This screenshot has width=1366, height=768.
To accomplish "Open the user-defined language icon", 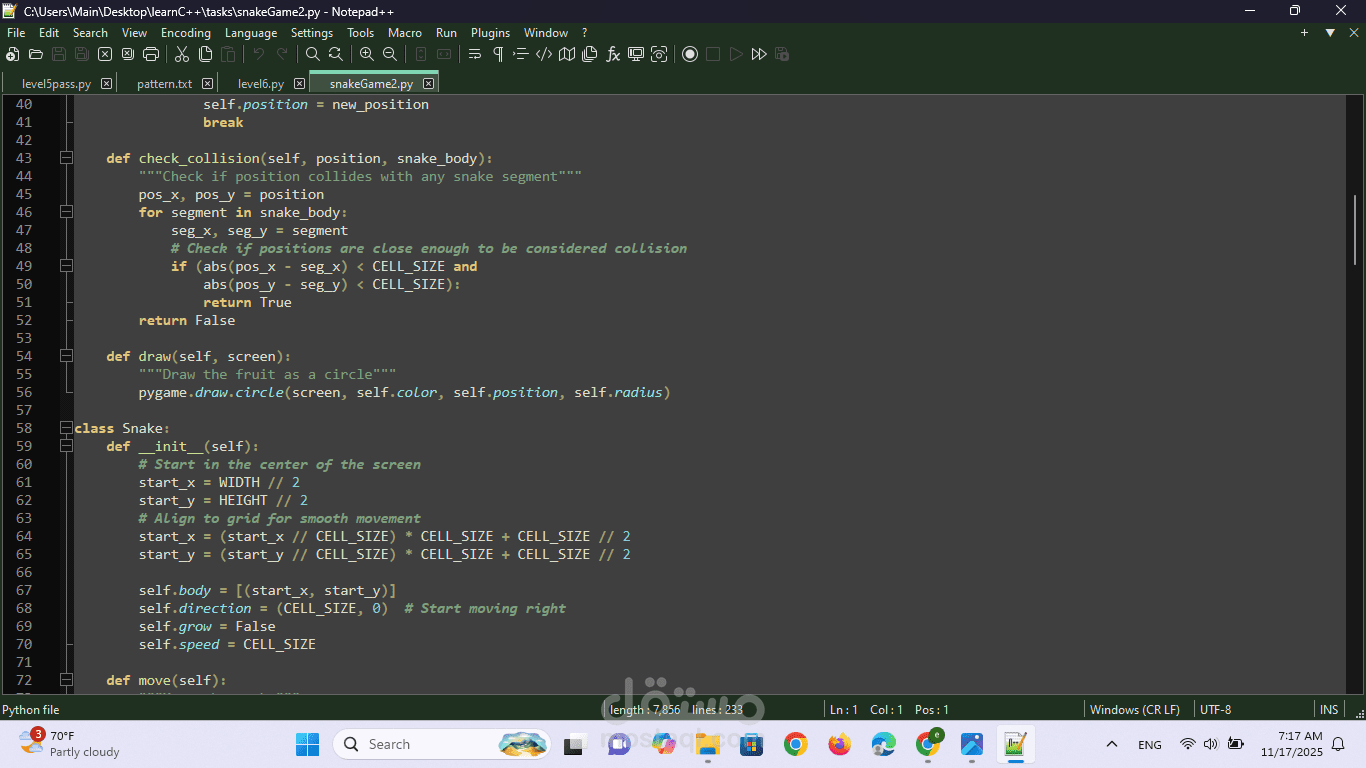I will tap(544, 54).
